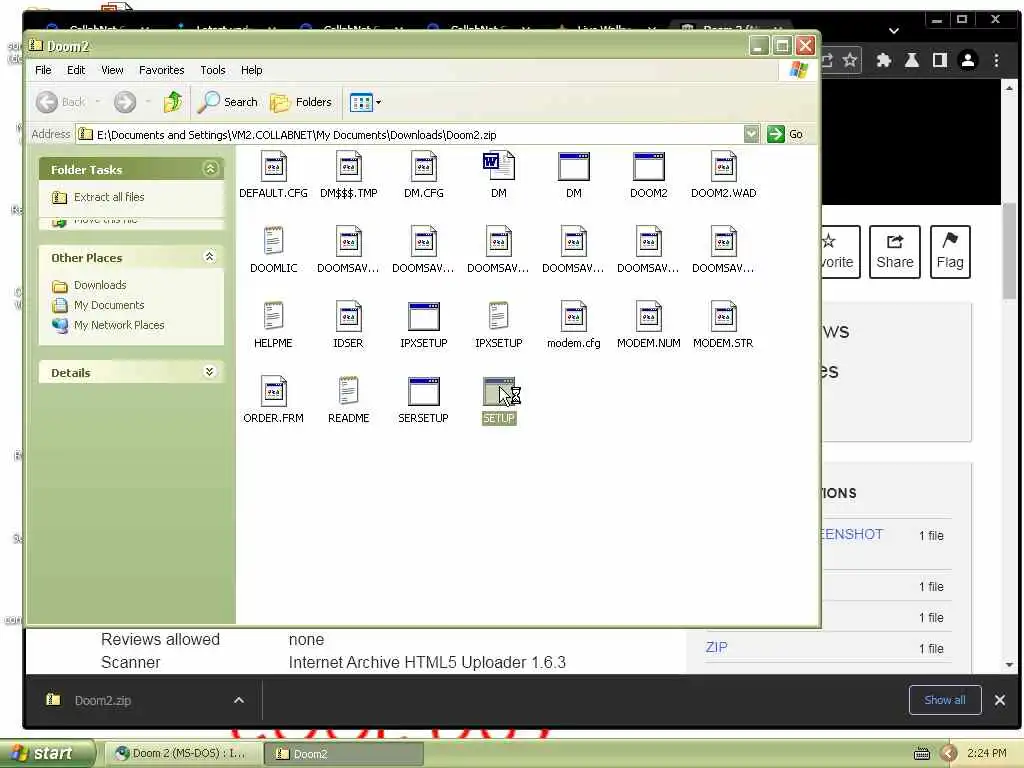Open browser side panel icon

click(x=940, y=61)
